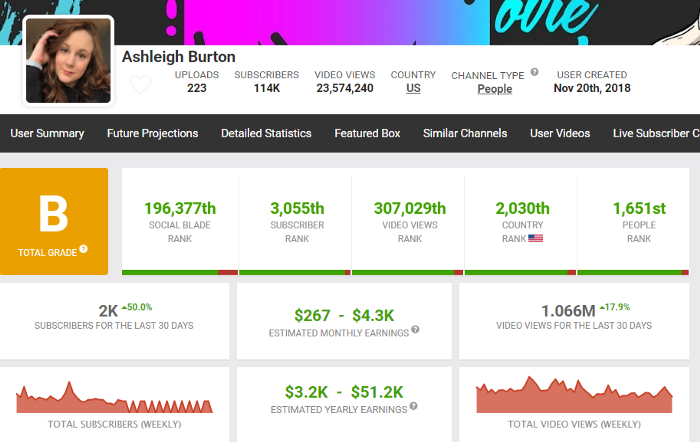
Task: Switch to the Future Projections tab
Action: [152, 133]
